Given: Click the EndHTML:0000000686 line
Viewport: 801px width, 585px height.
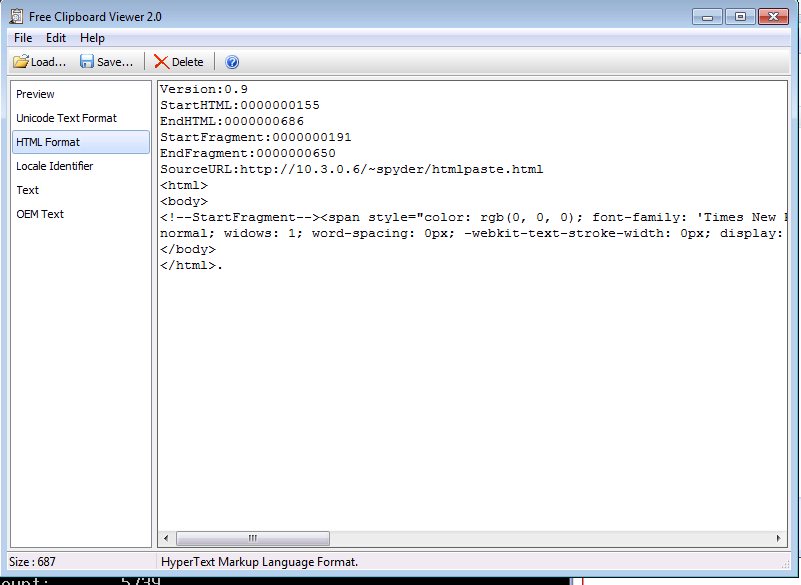Looking at the screenshot, I should [232, 121].
